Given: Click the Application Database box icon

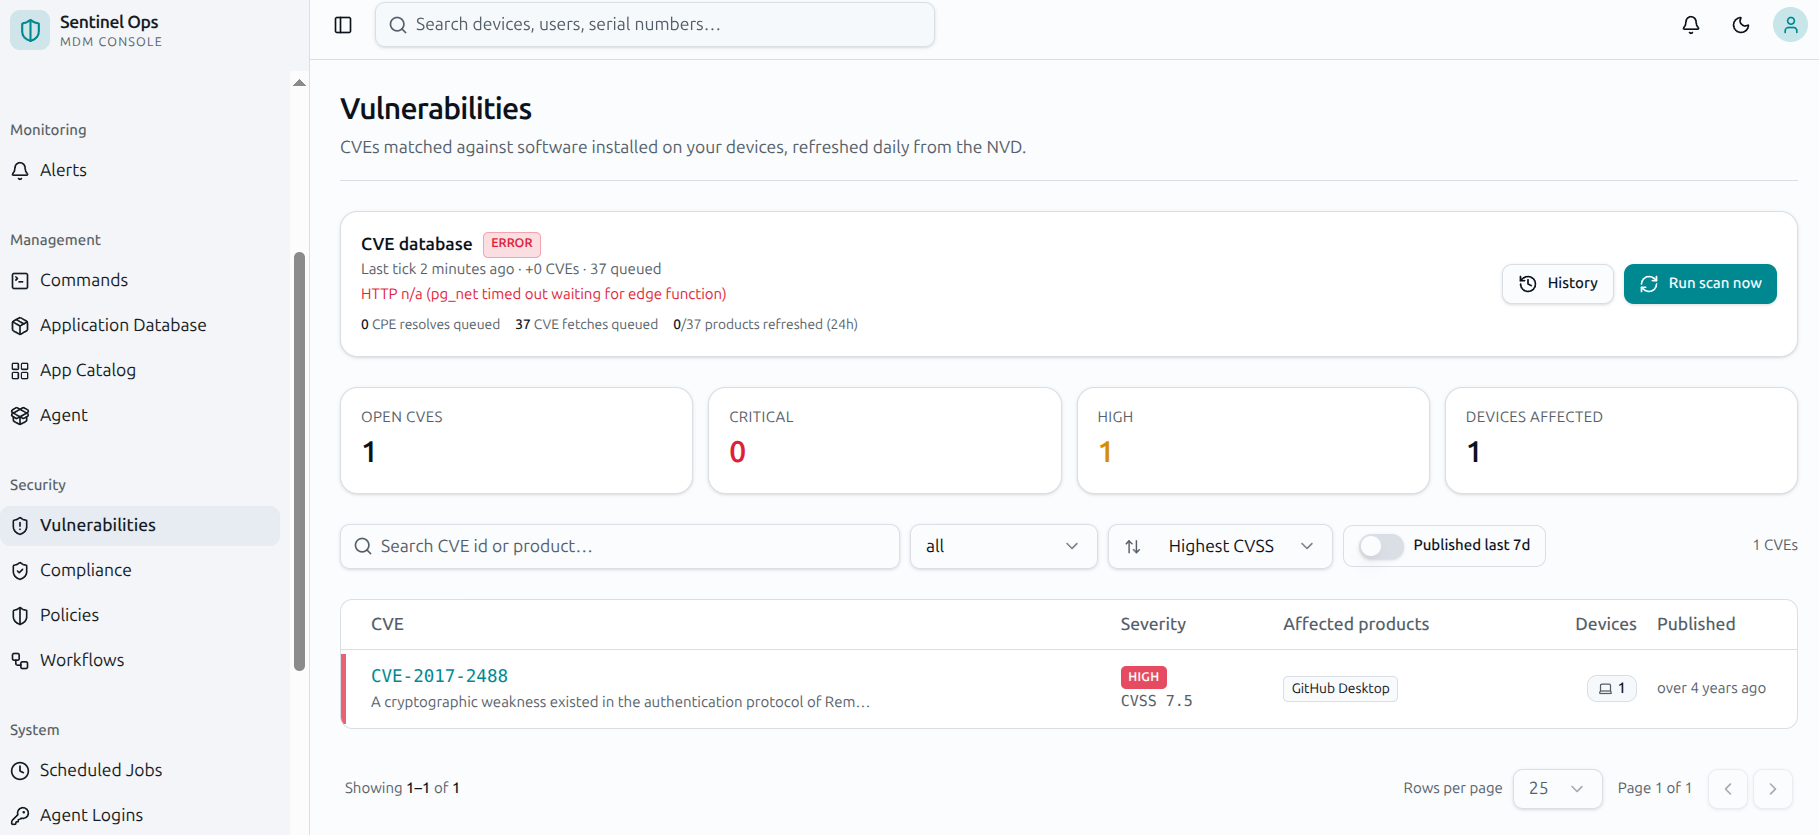Looking at the screenshot, I should point(20,326).
